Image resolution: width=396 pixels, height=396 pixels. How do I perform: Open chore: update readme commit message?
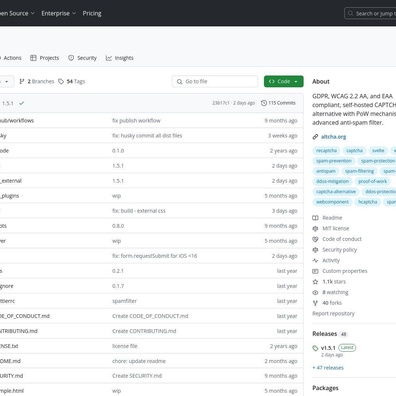tap(139, 361)
